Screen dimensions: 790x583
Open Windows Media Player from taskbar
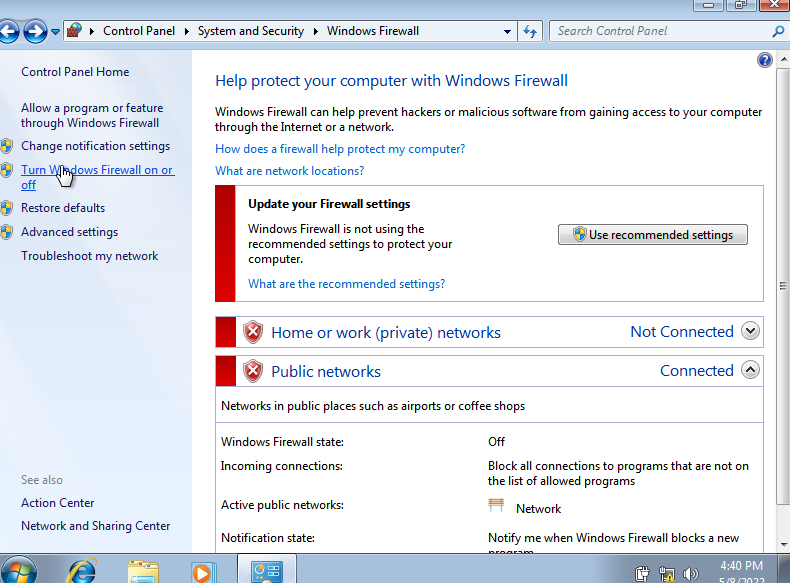[x=204, y=573]
